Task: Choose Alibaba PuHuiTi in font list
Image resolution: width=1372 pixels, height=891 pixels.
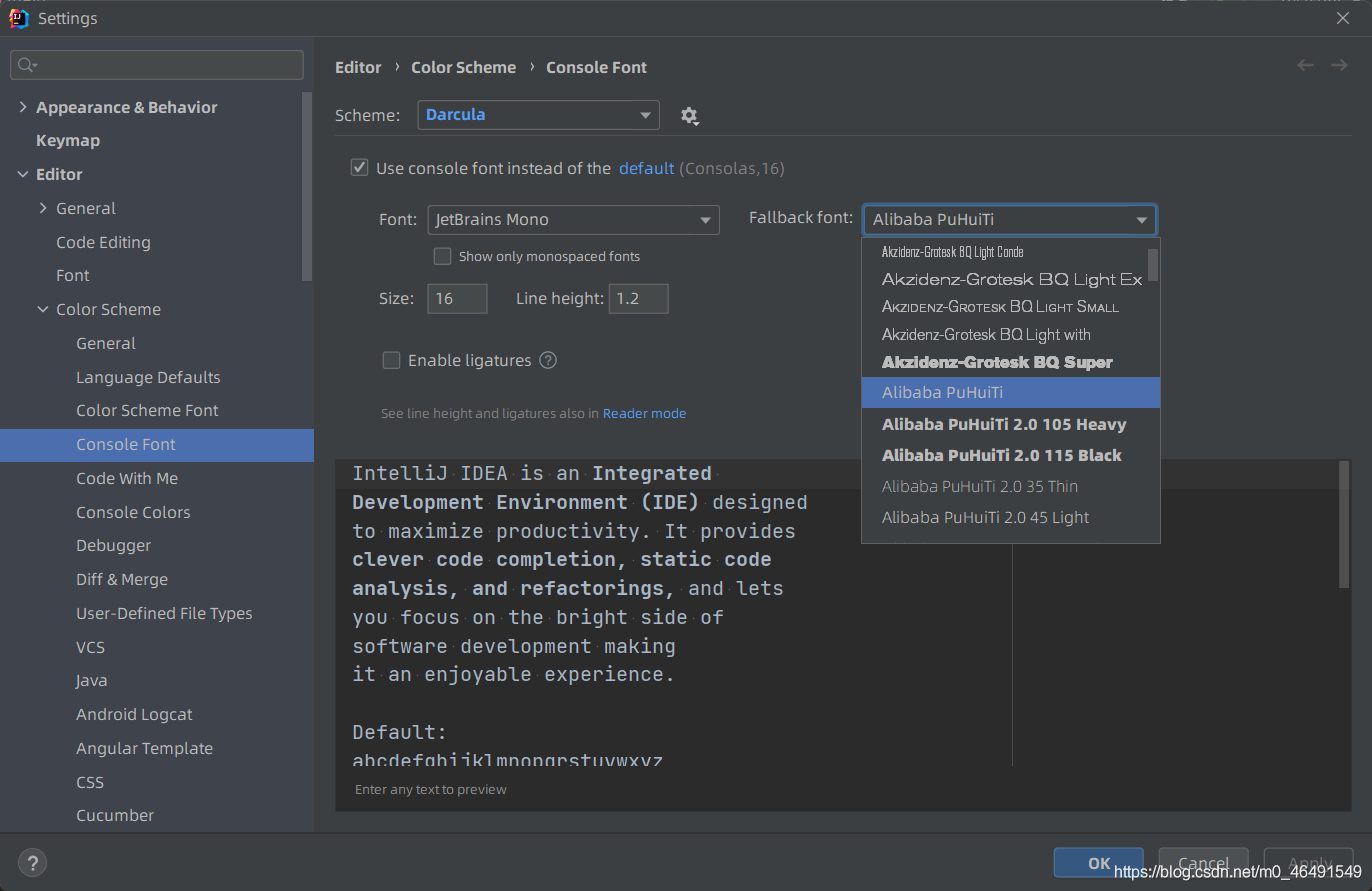Action: coord(1010,392)
